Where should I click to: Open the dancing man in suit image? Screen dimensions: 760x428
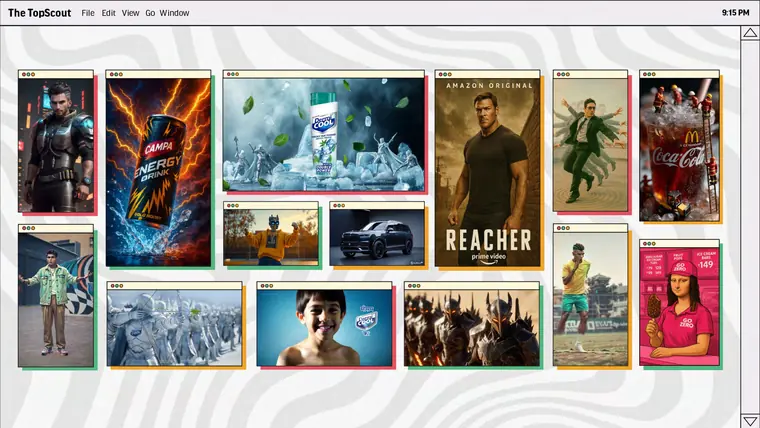[590, 145]
